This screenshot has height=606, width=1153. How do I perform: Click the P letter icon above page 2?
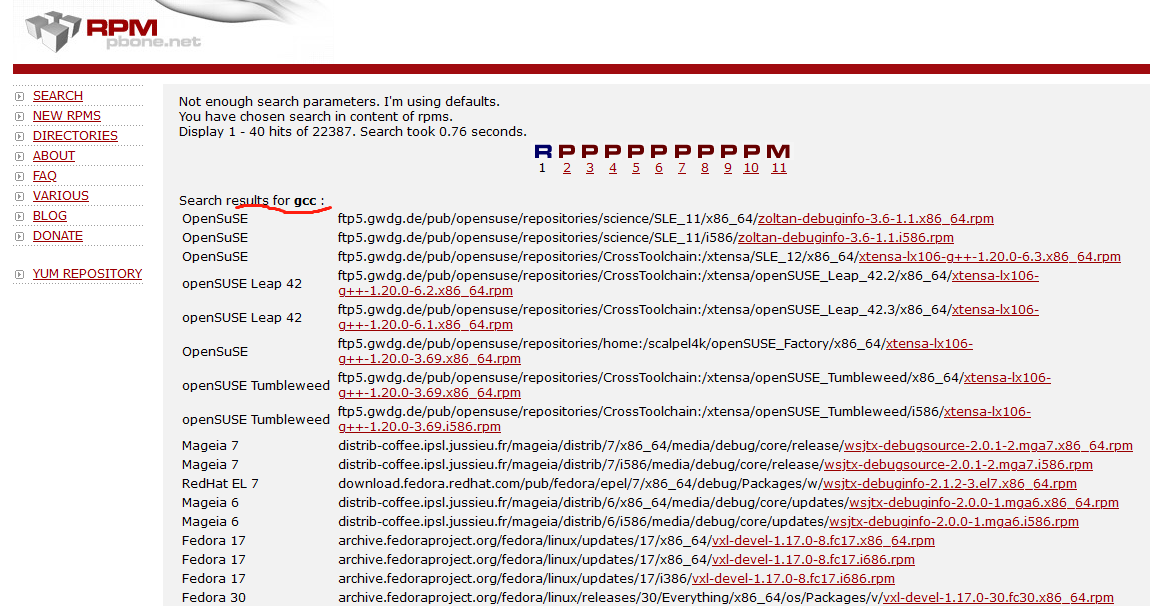pyautogui.click(x=566, y=152)
